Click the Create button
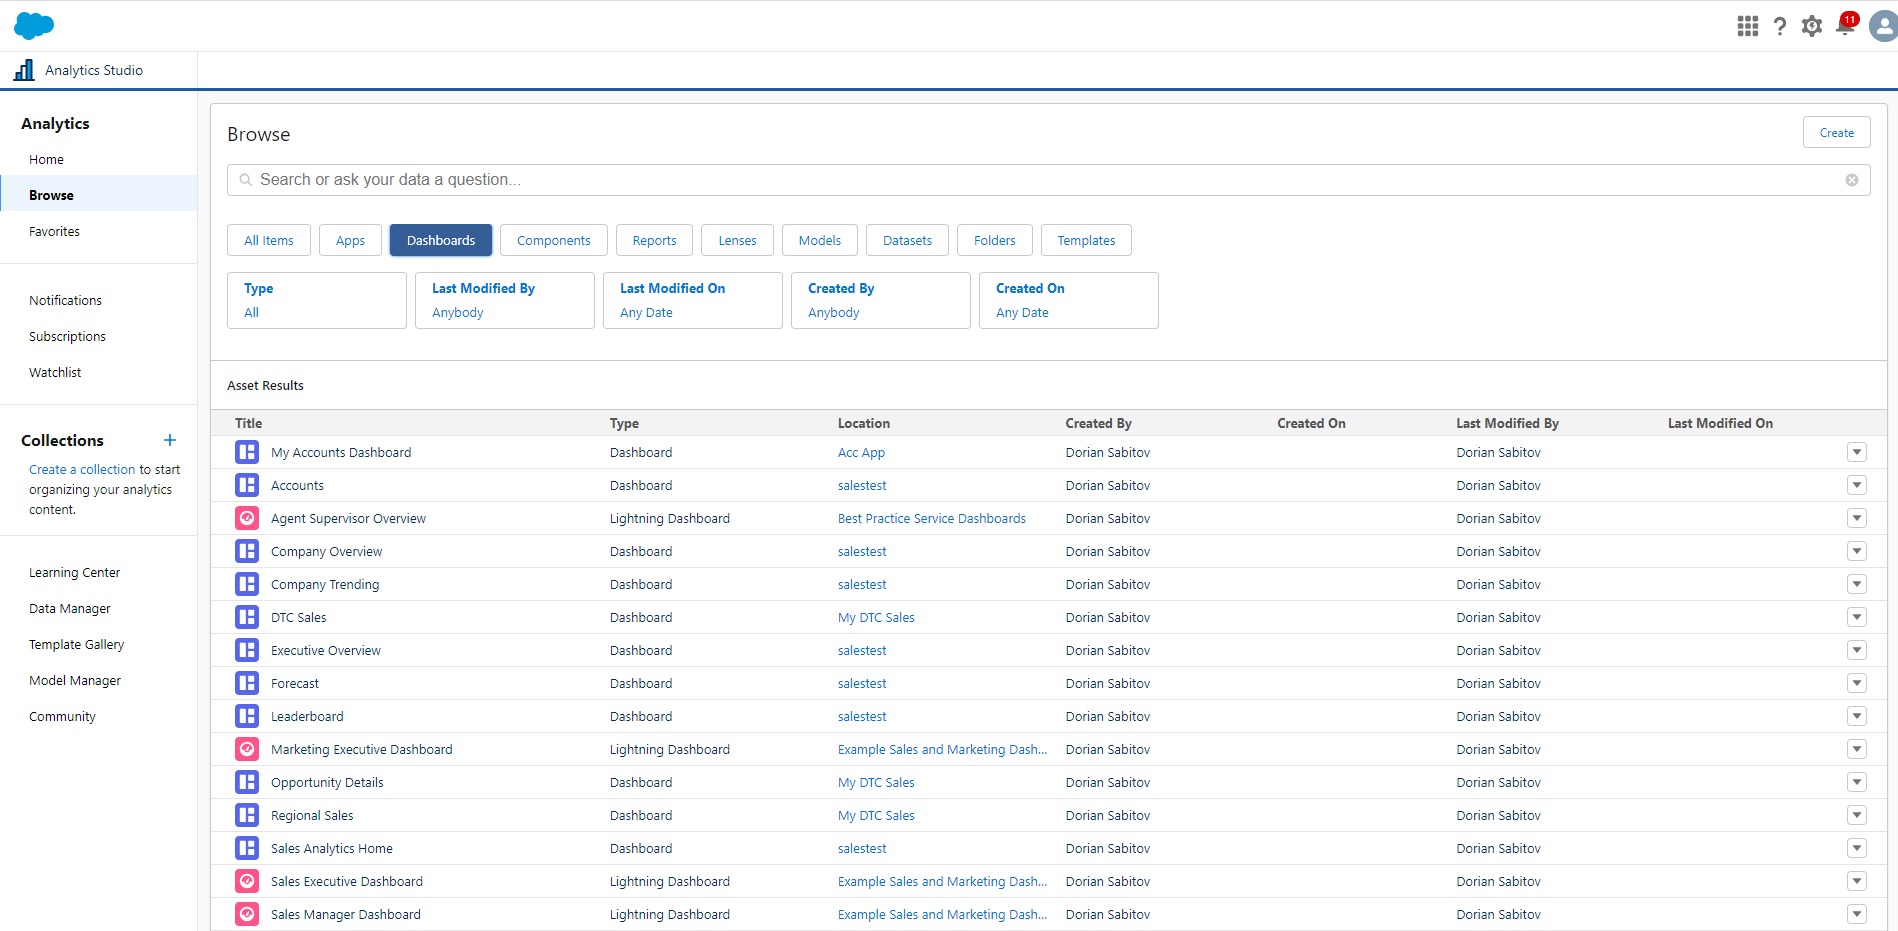Viewport: 1898px width, 931px height. click(1836, 132)
